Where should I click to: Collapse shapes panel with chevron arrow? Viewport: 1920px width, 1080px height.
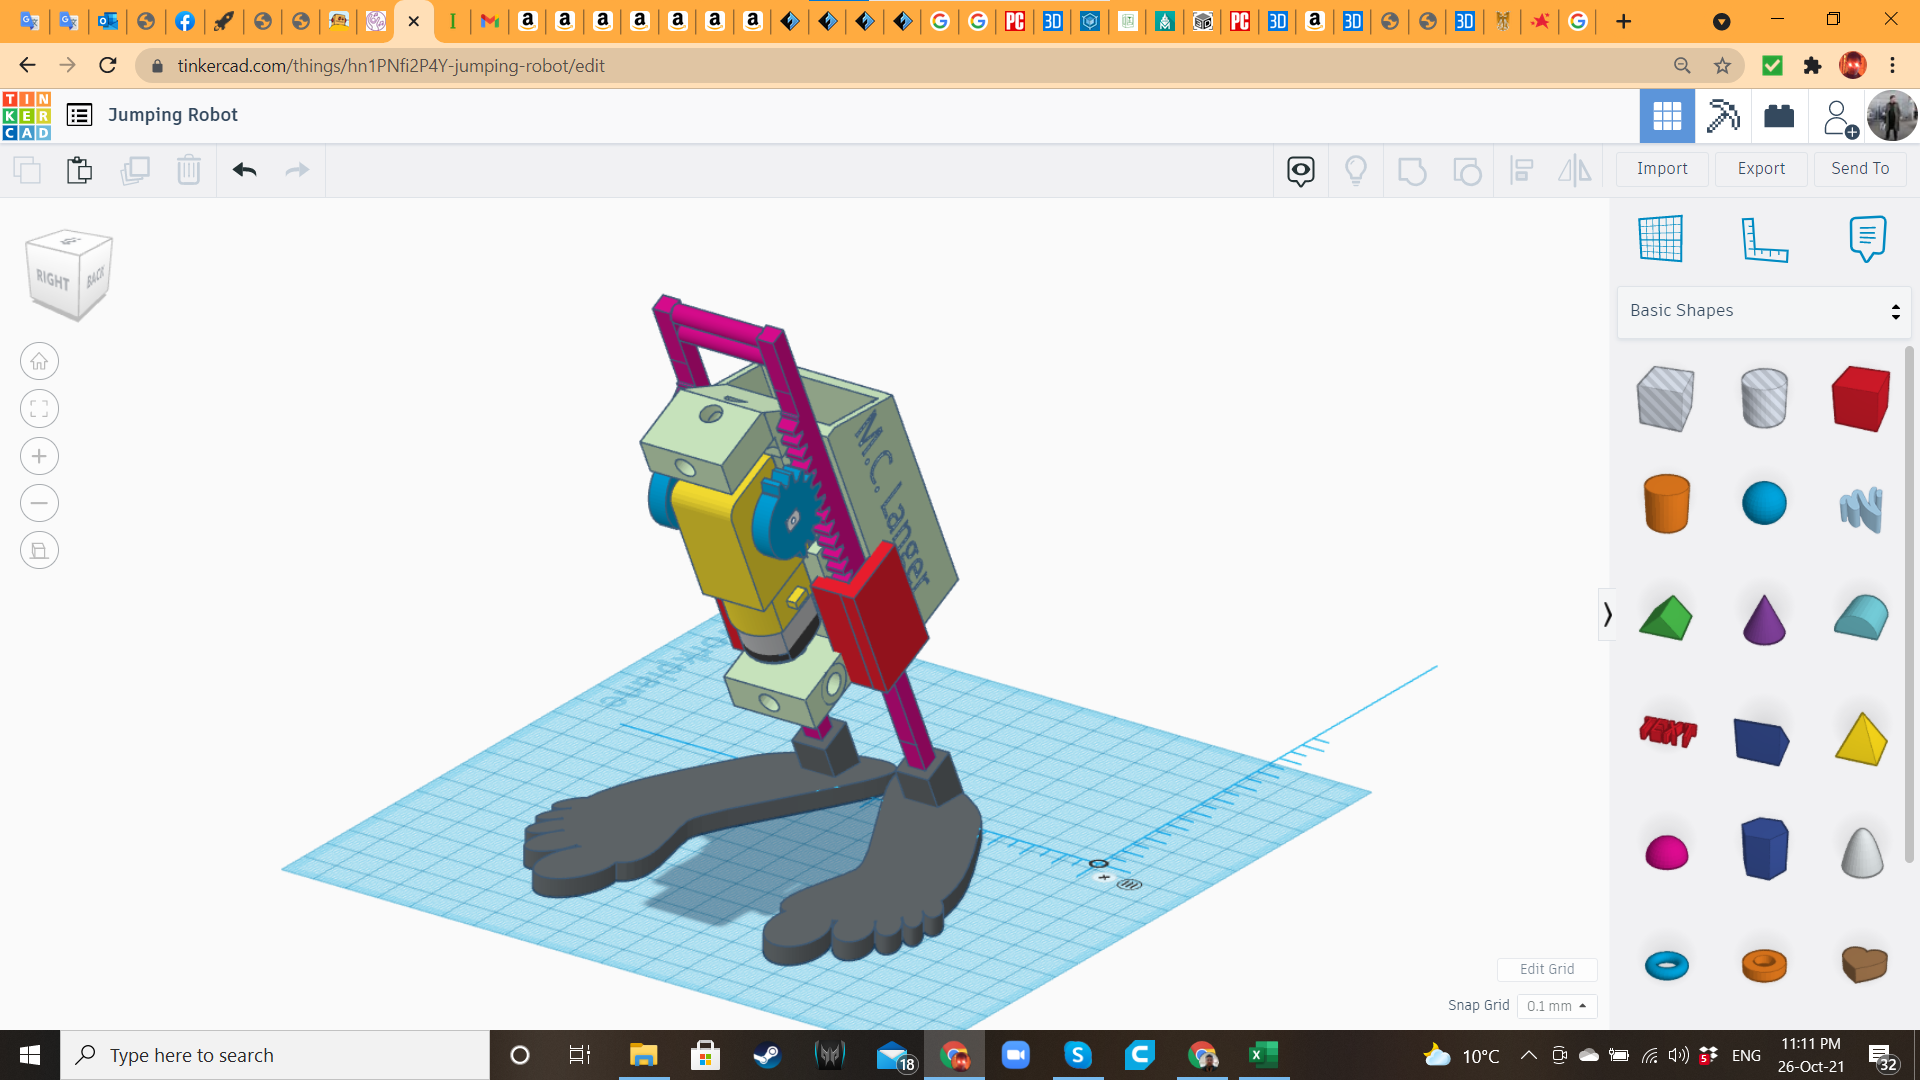click(x=1607, y=614)
